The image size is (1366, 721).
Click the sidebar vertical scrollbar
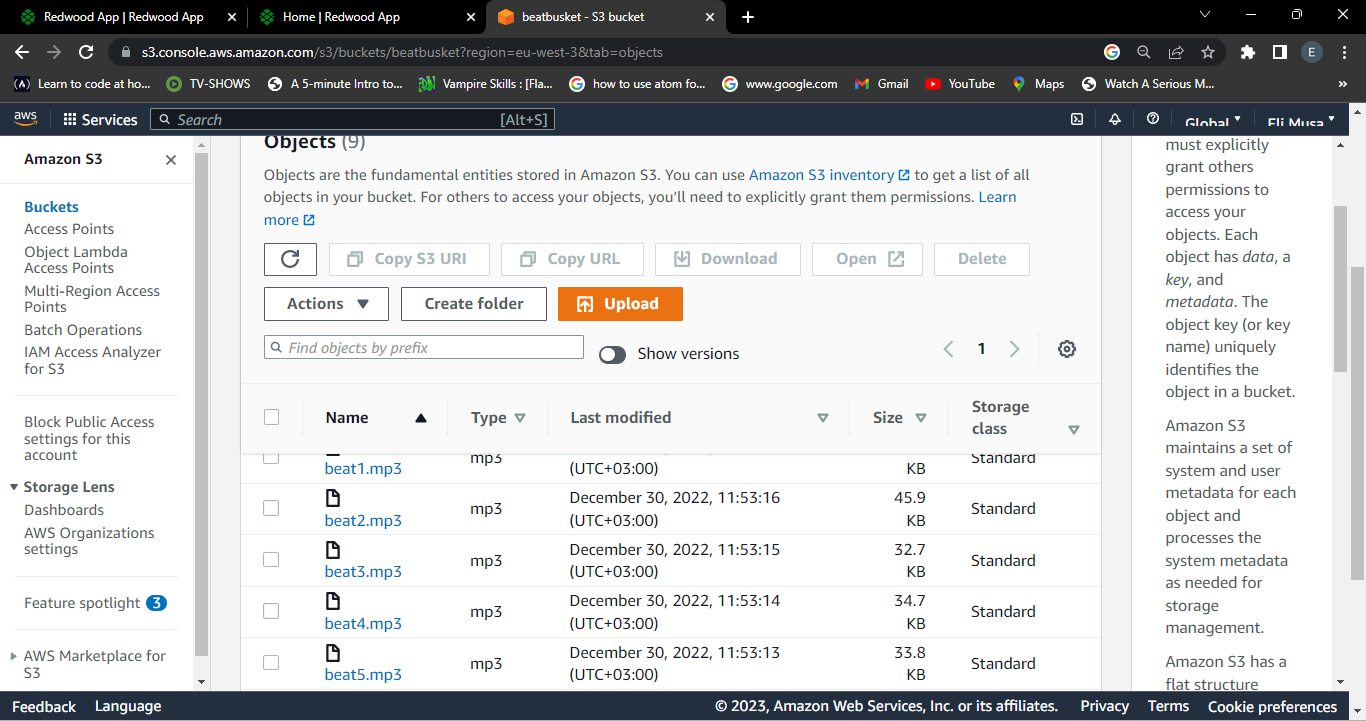[x=201, y=405]
